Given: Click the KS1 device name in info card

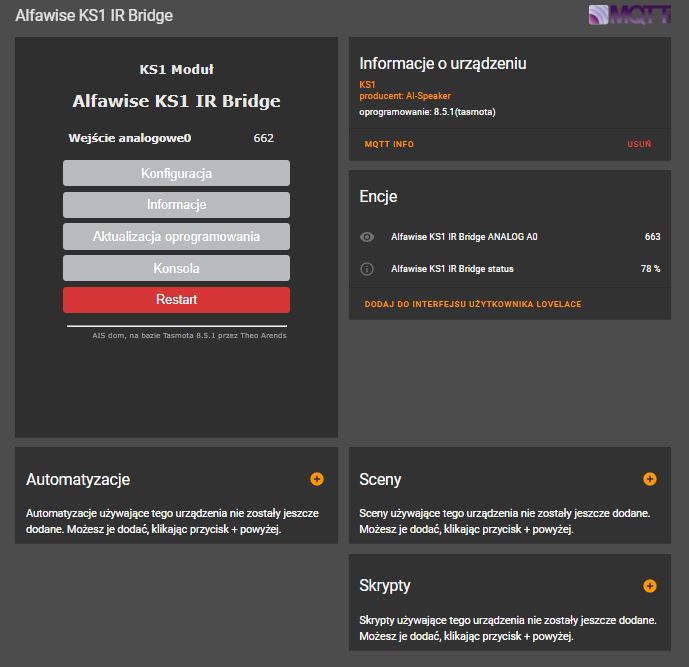Looking at the screenshot, I should click(x=367, y=84).
